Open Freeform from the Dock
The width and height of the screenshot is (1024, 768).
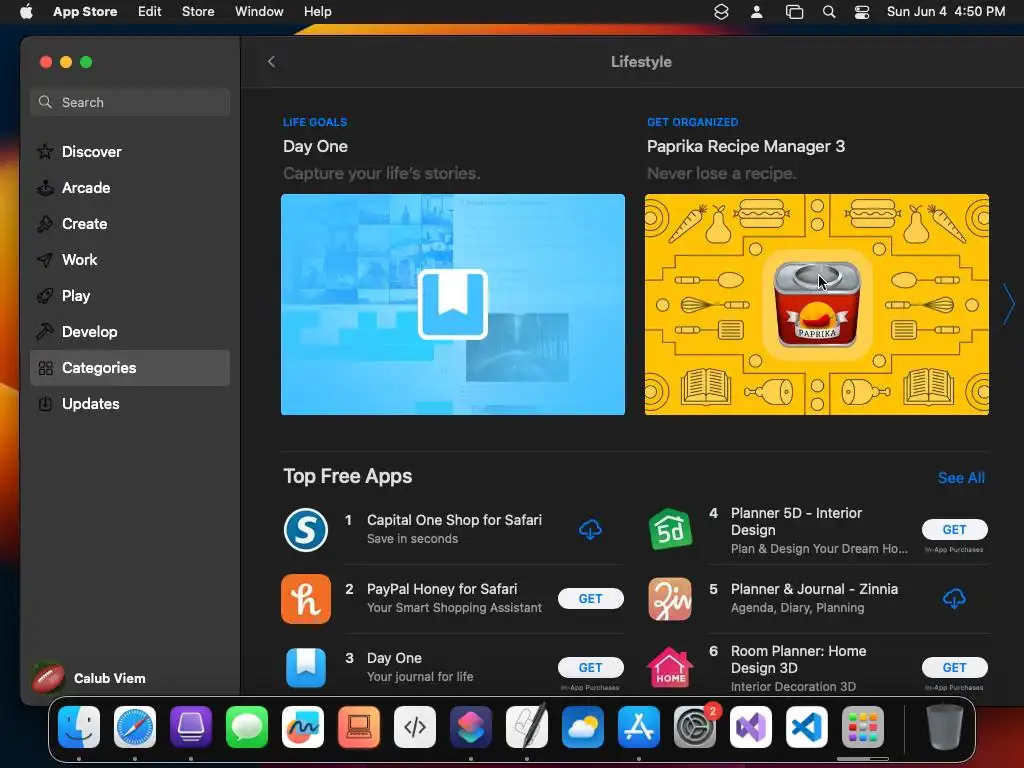303,727
